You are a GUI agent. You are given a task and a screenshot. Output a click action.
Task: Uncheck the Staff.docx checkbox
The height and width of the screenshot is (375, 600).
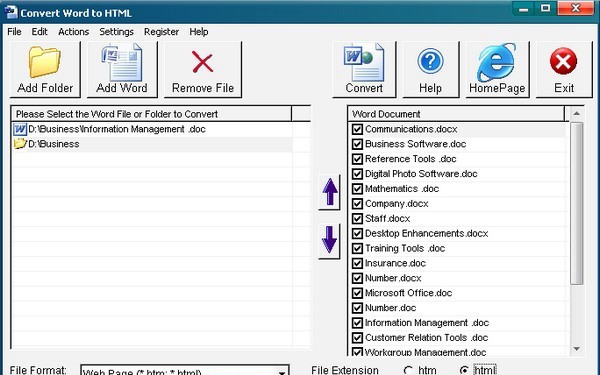(x=357, y=218)
